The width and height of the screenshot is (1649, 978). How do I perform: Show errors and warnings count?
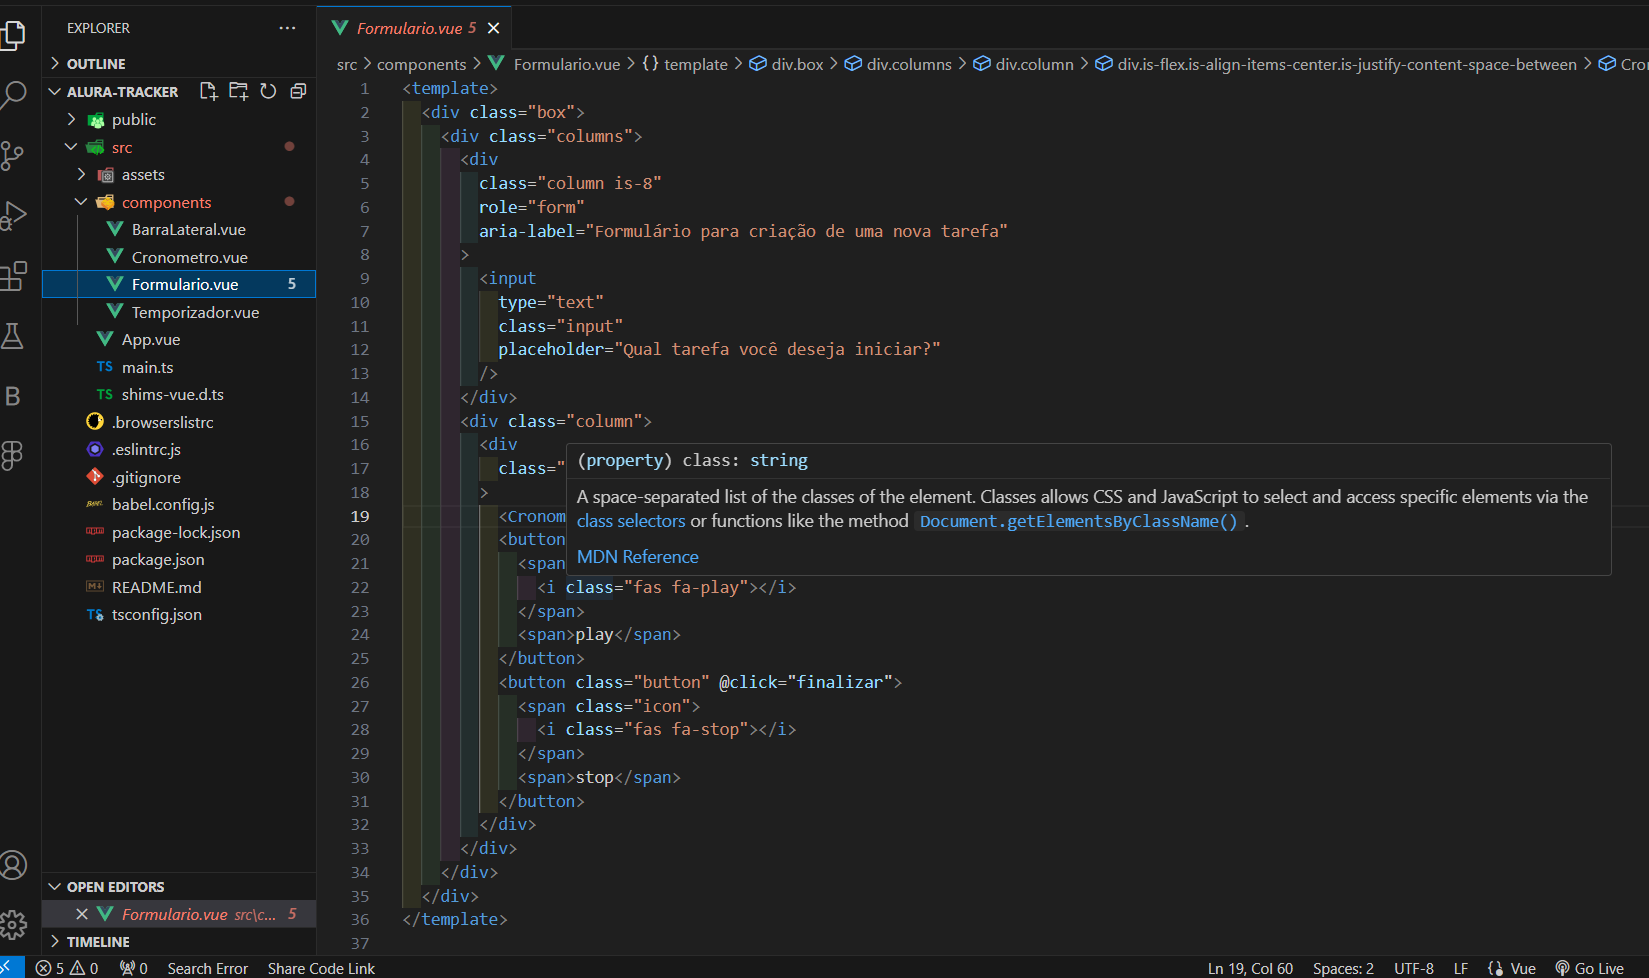click(67, 968)
